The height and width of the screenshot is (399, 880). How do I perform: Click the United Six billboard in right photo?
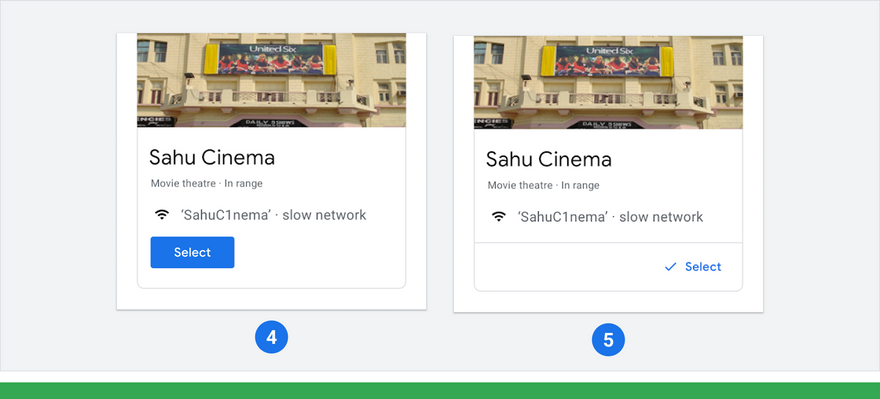[x=607, y=61]
